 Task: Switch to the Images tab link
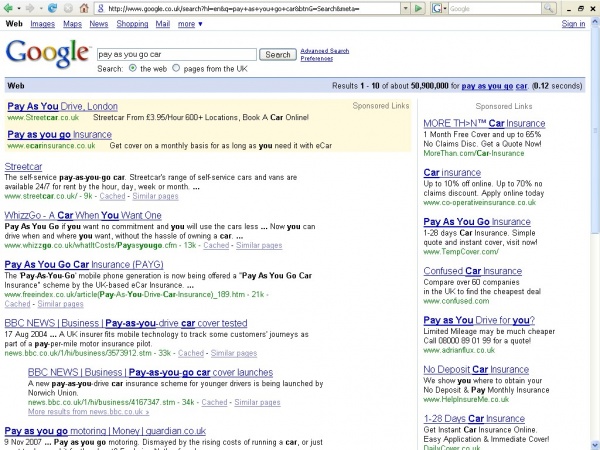tap(42, 23)
